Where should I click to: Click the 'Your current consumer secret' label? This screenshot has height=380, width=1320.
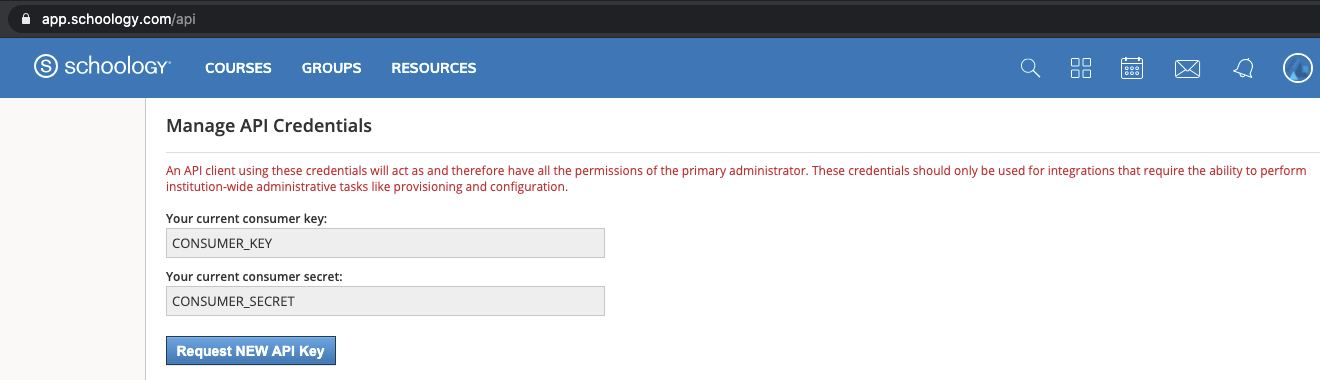[x=254, y=276]
